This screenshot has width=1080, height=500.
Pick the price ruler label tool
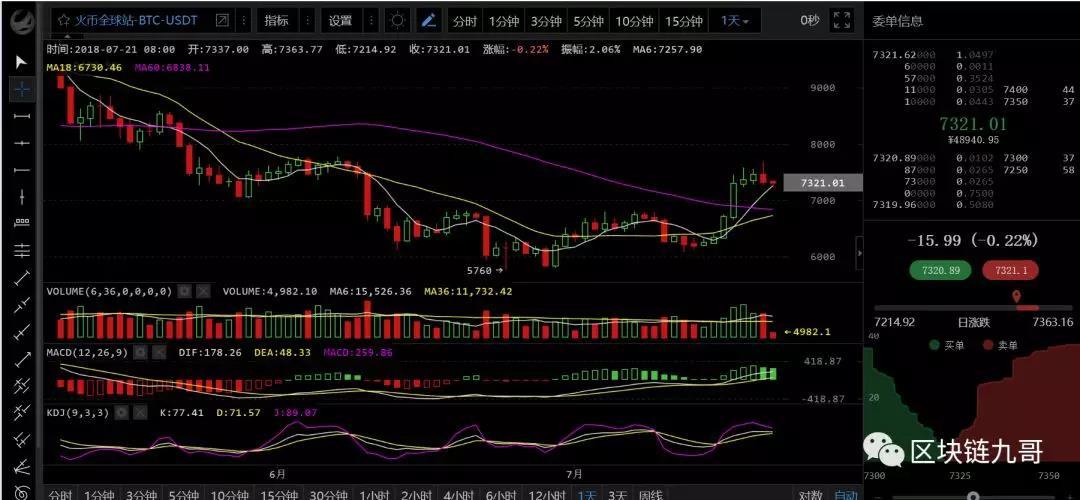pos(22,222)
